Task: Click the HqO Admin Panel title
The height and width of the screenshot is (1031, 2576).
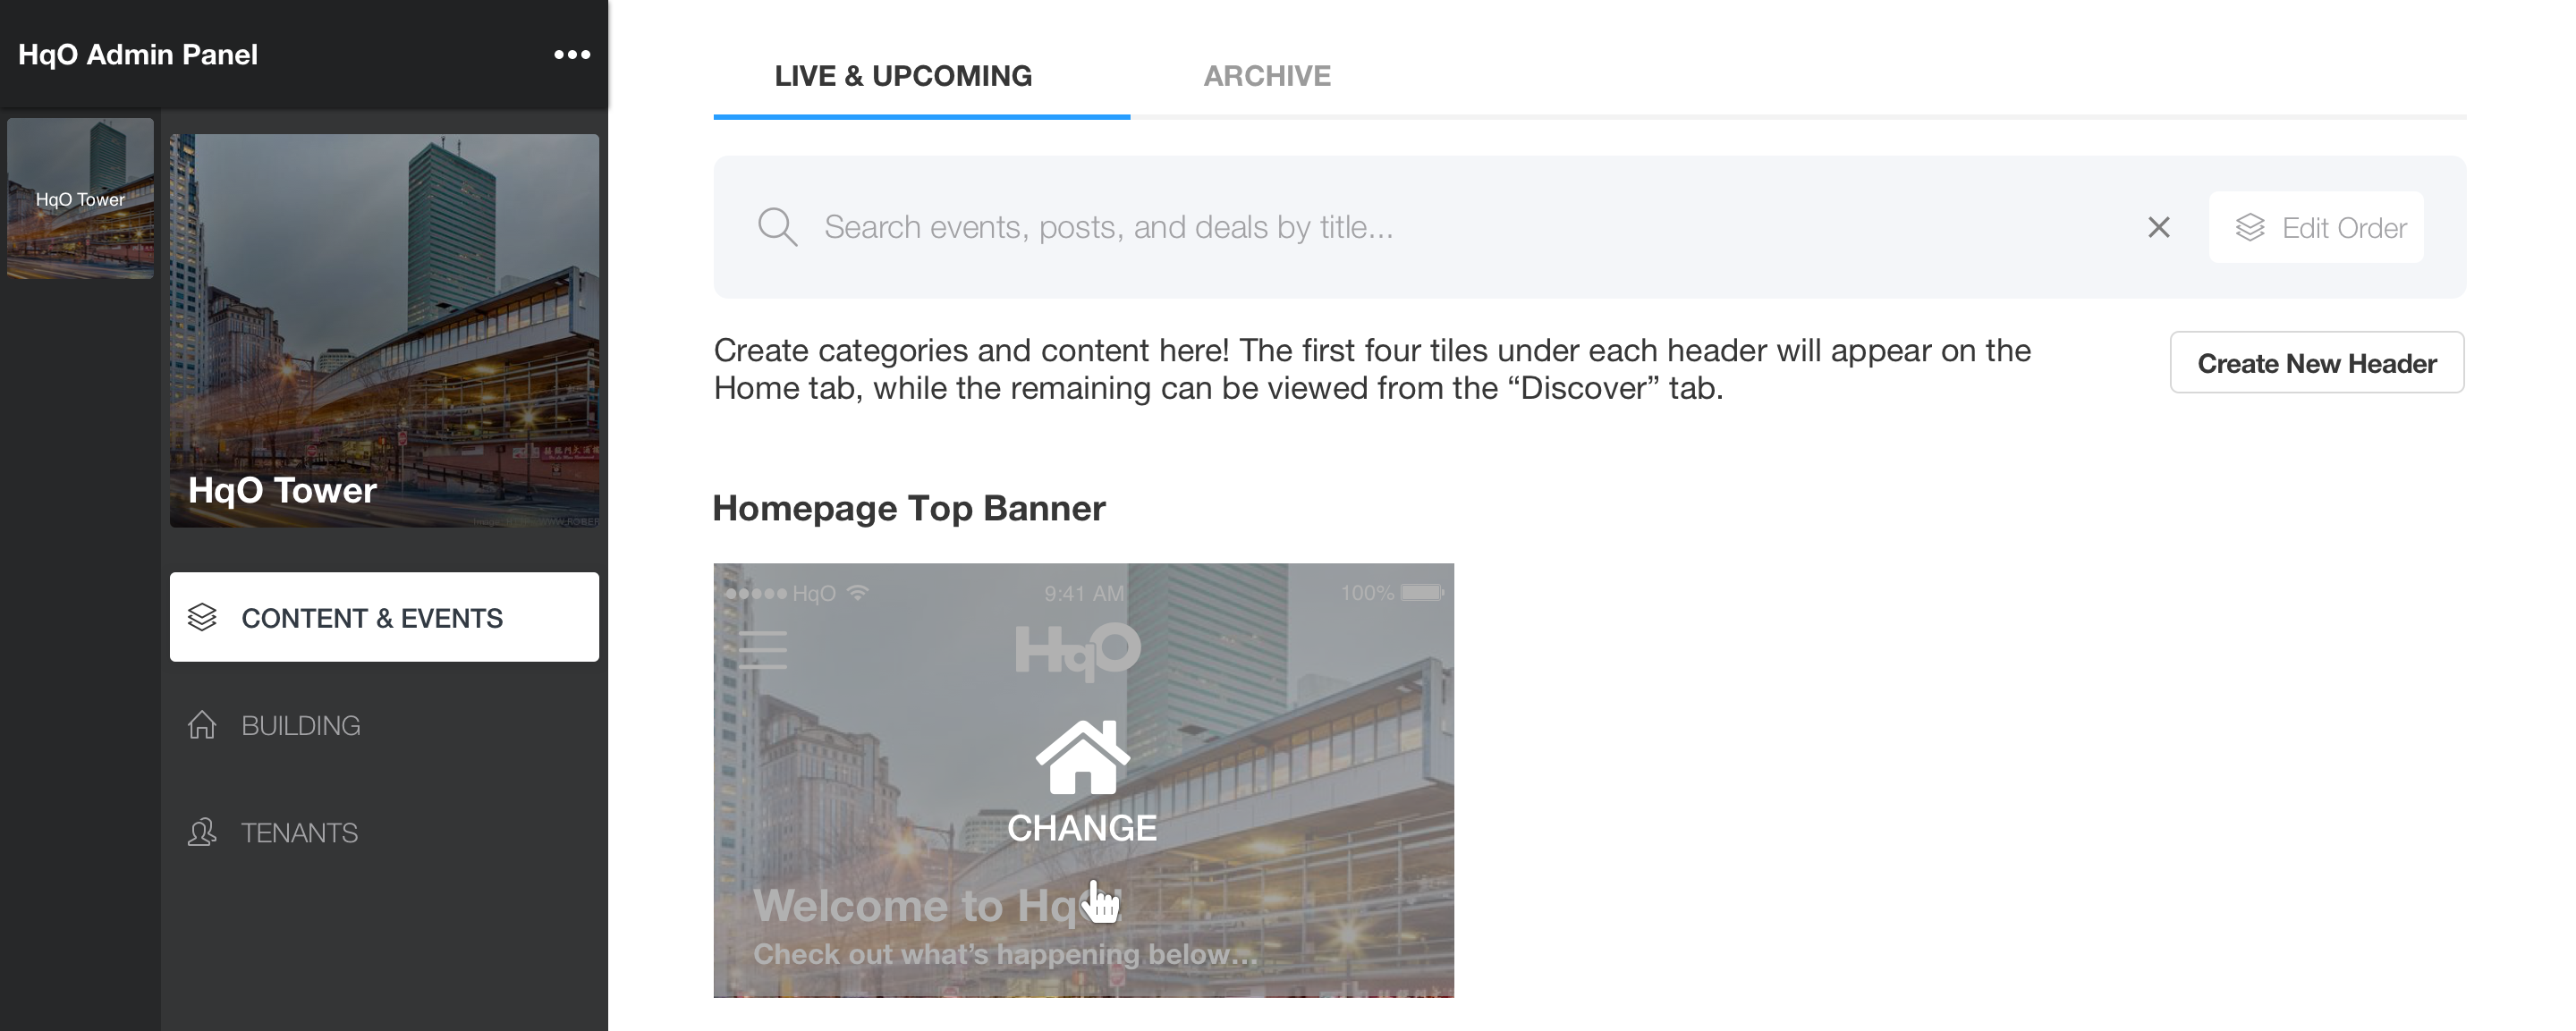Action: click(x=138, y=54)
